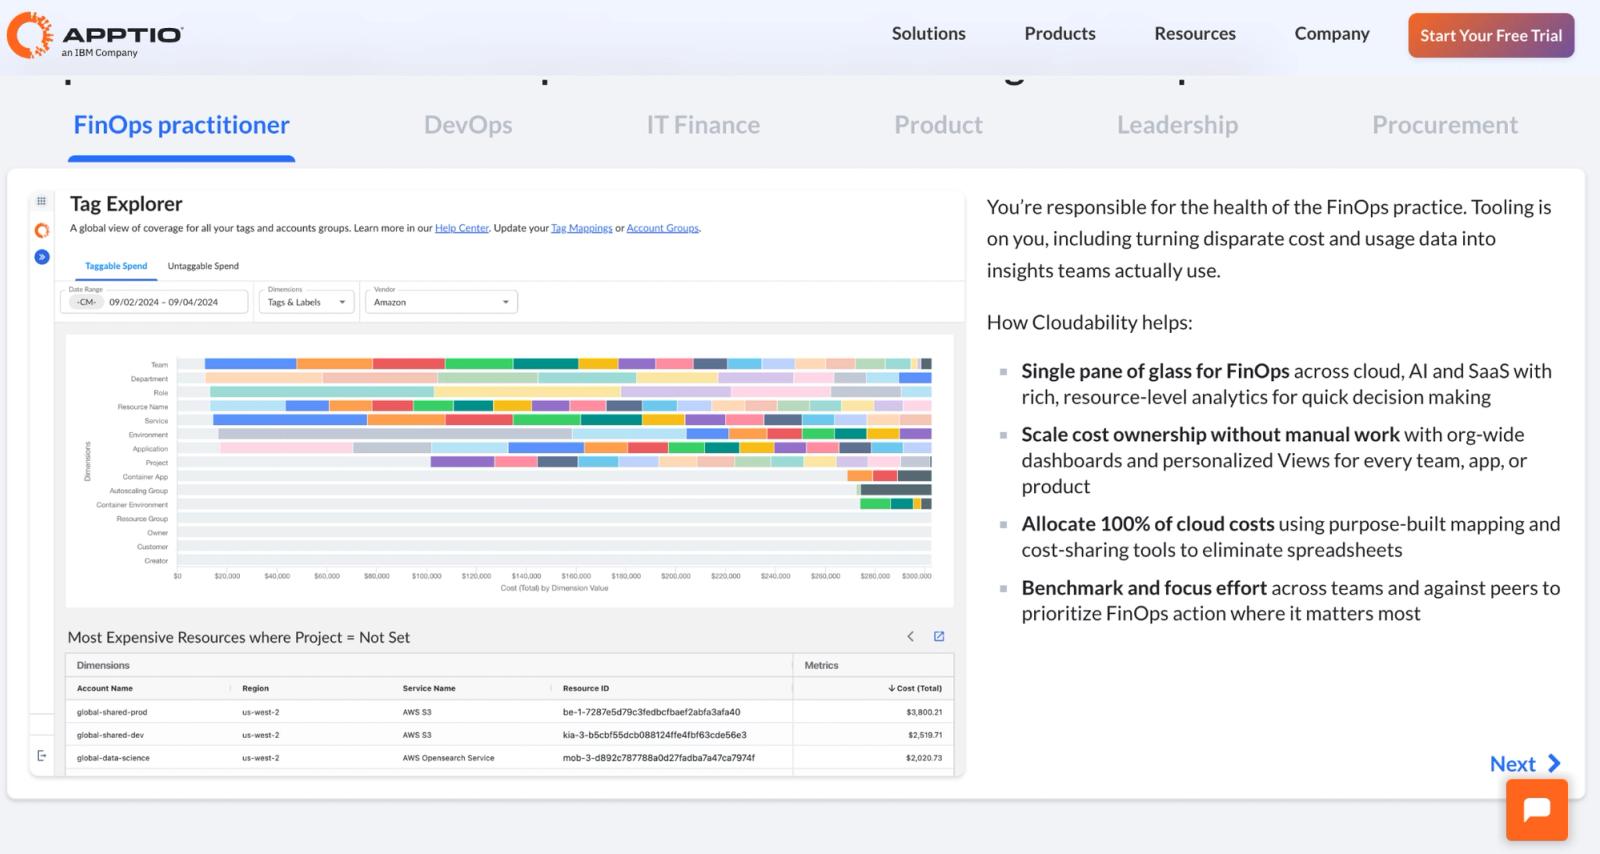Click the $3,800.21 cost value
Image resolution: width=1600 pixels, height=854 pixels.
924,712
